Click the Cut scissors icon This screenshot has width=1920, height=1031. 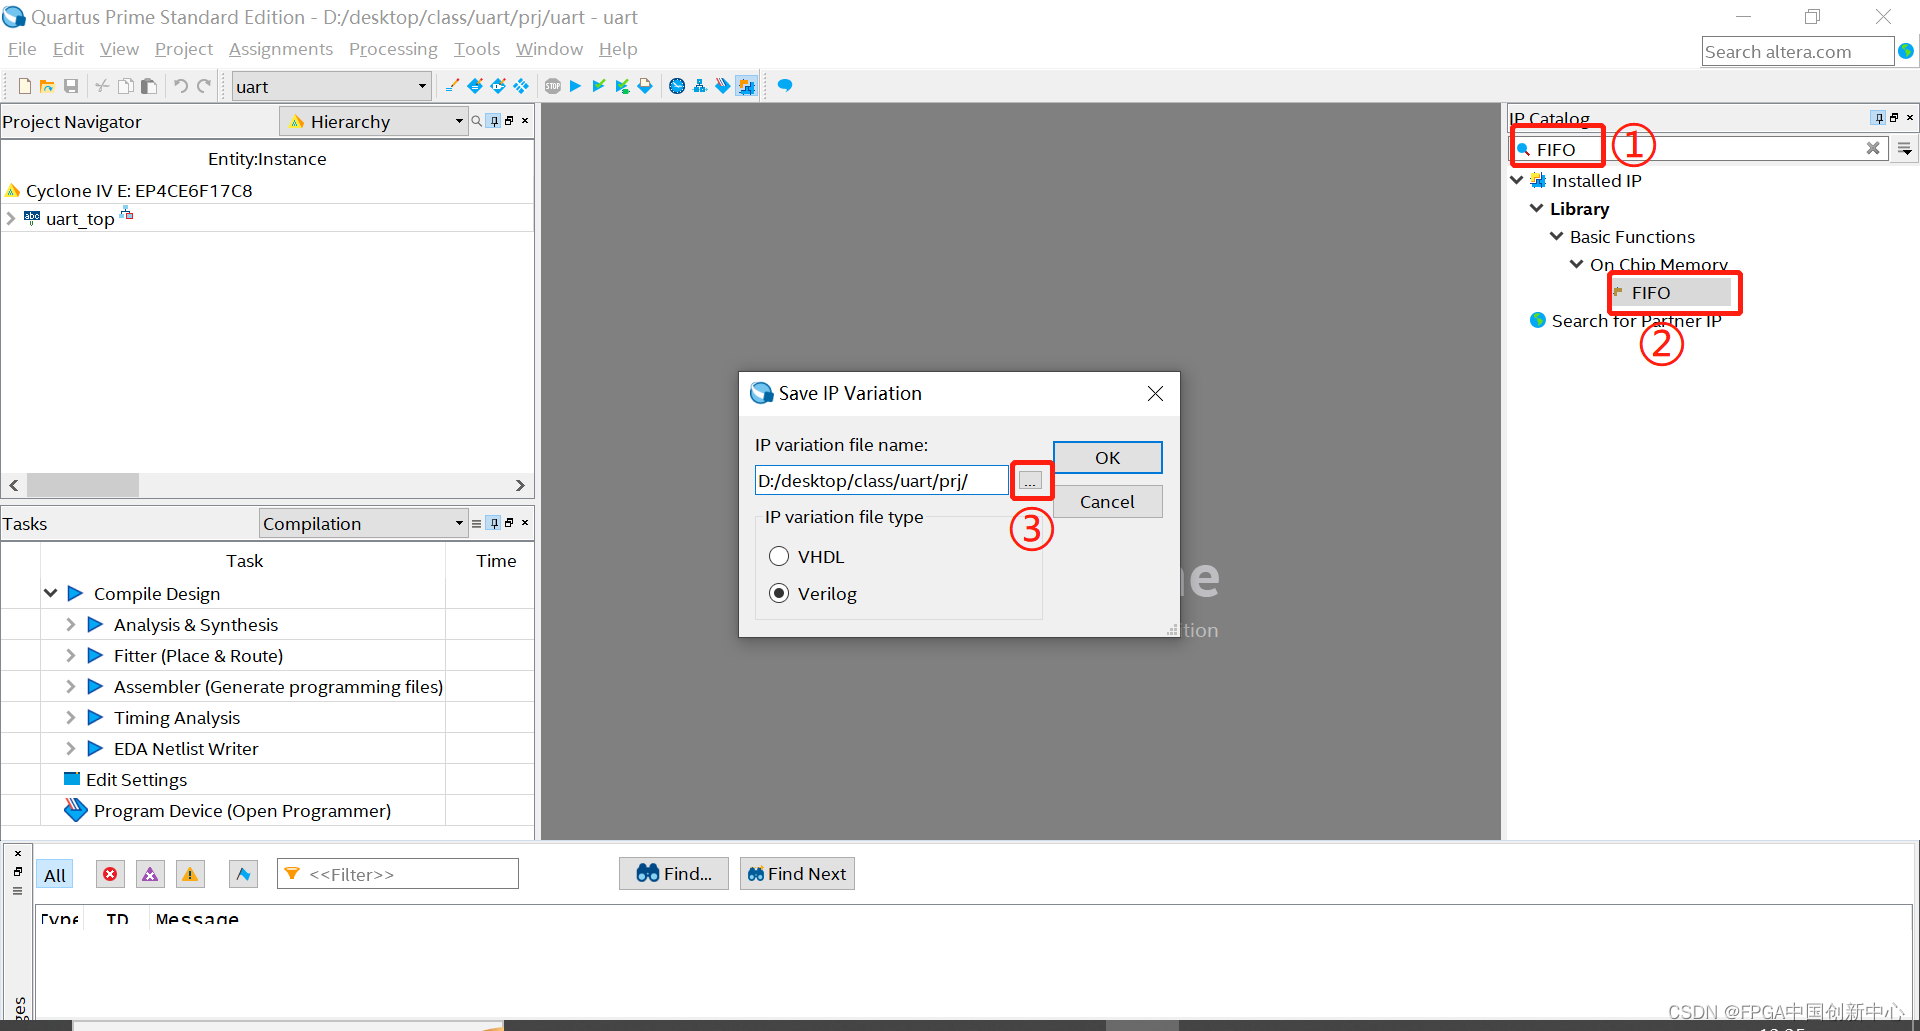tap(102, 86)
